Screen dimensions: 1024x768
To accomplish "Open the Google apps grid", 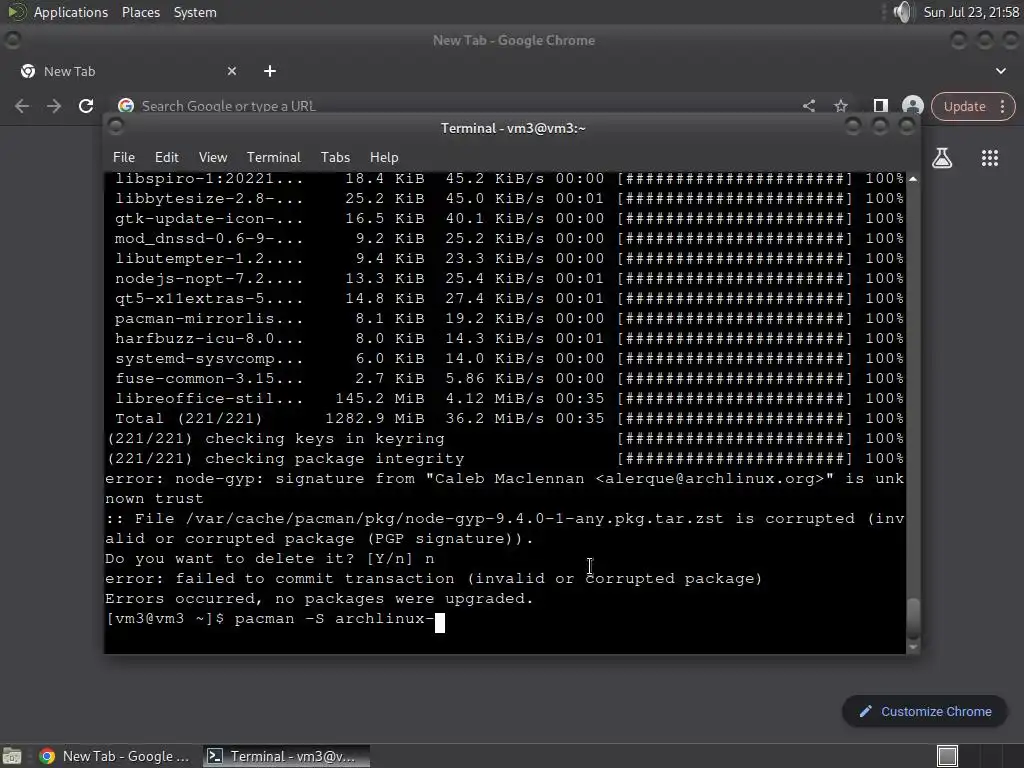I will pos(989,157).
